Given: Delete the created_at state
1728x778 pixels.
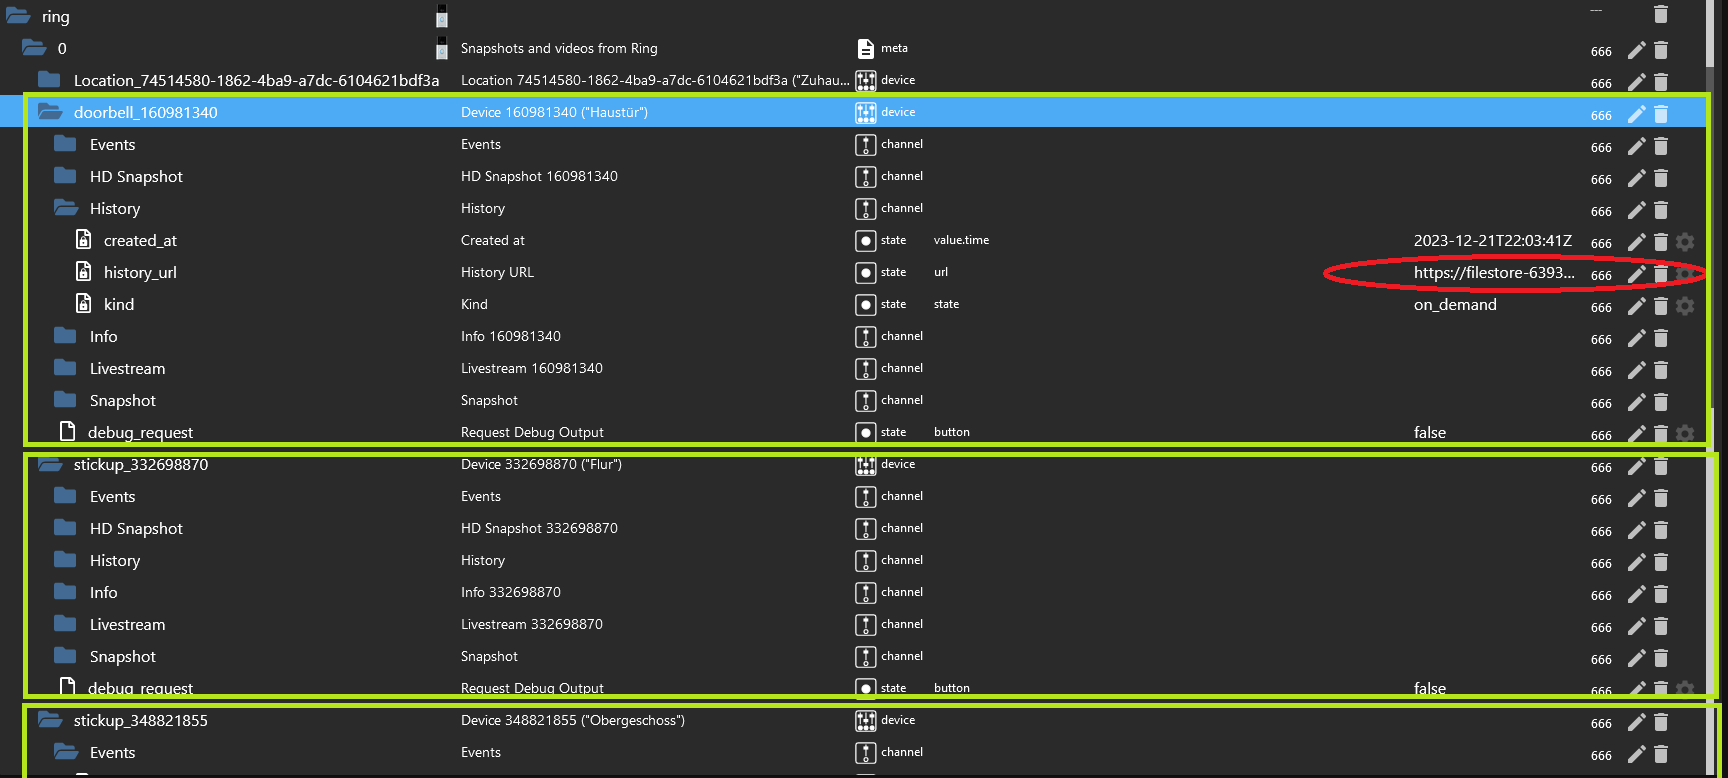Looking at the screenshot, I should pyautogui.click(x=1661, y=242).
